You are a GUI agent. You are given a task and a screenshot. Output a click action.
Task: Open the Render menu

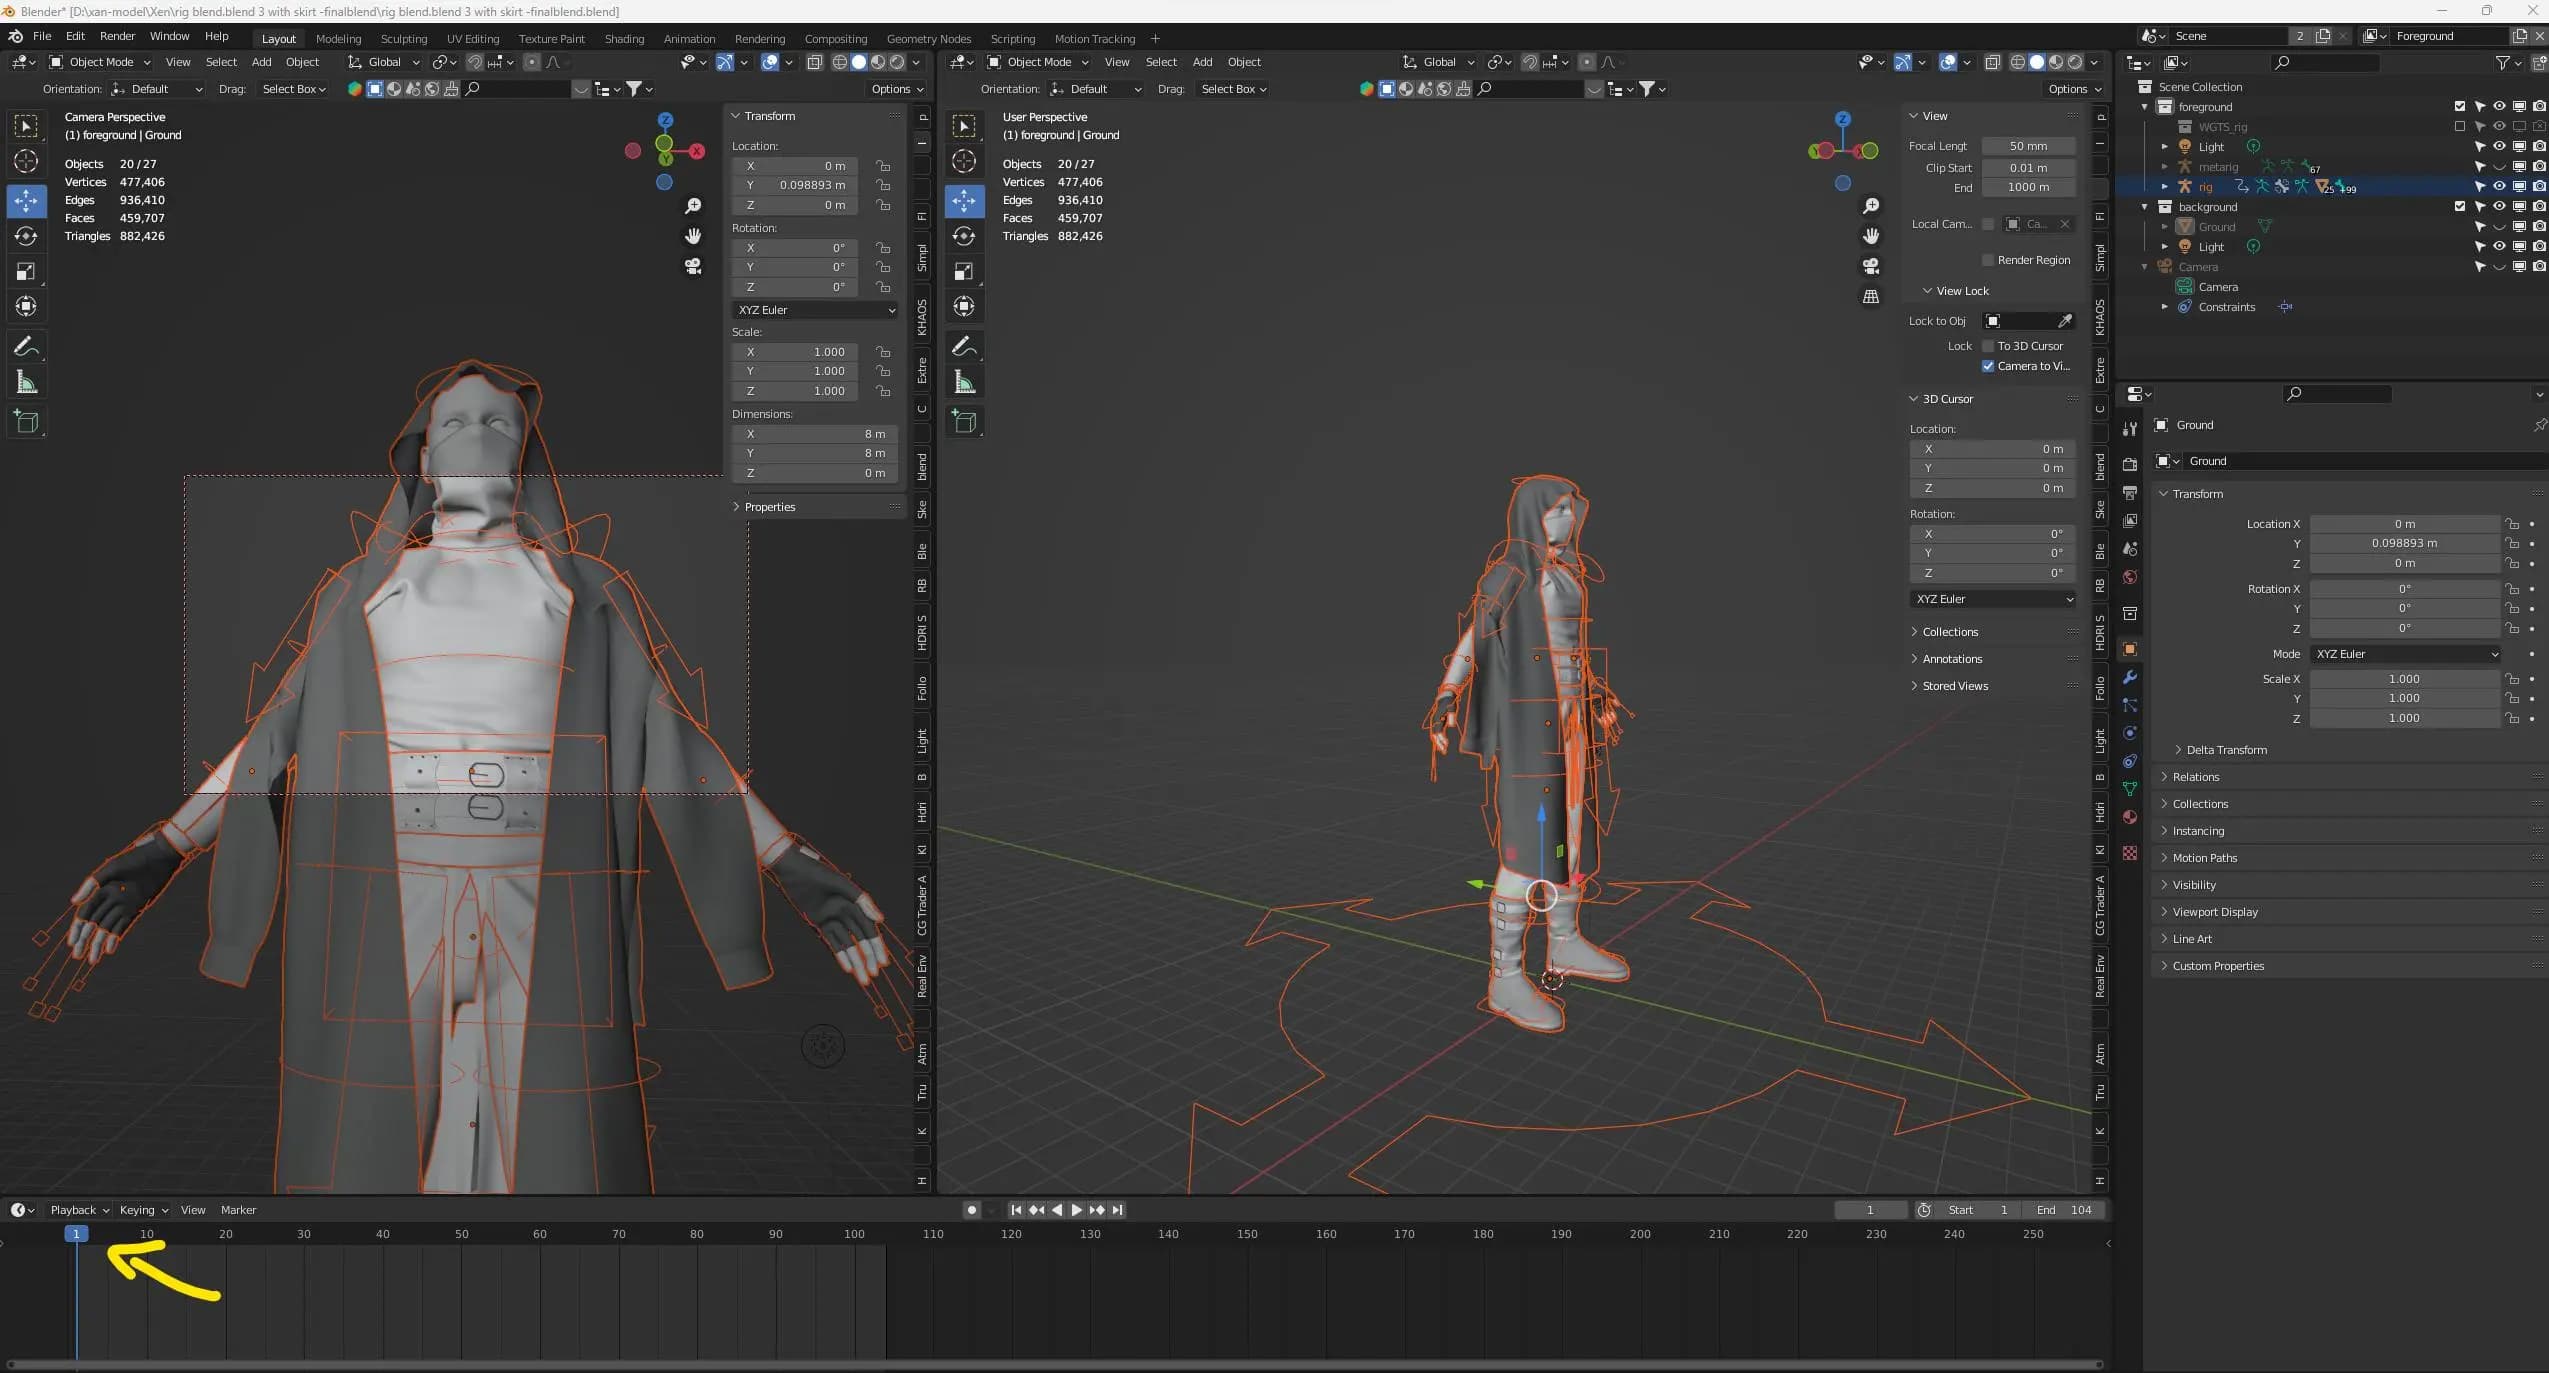[x=117, y=36]
